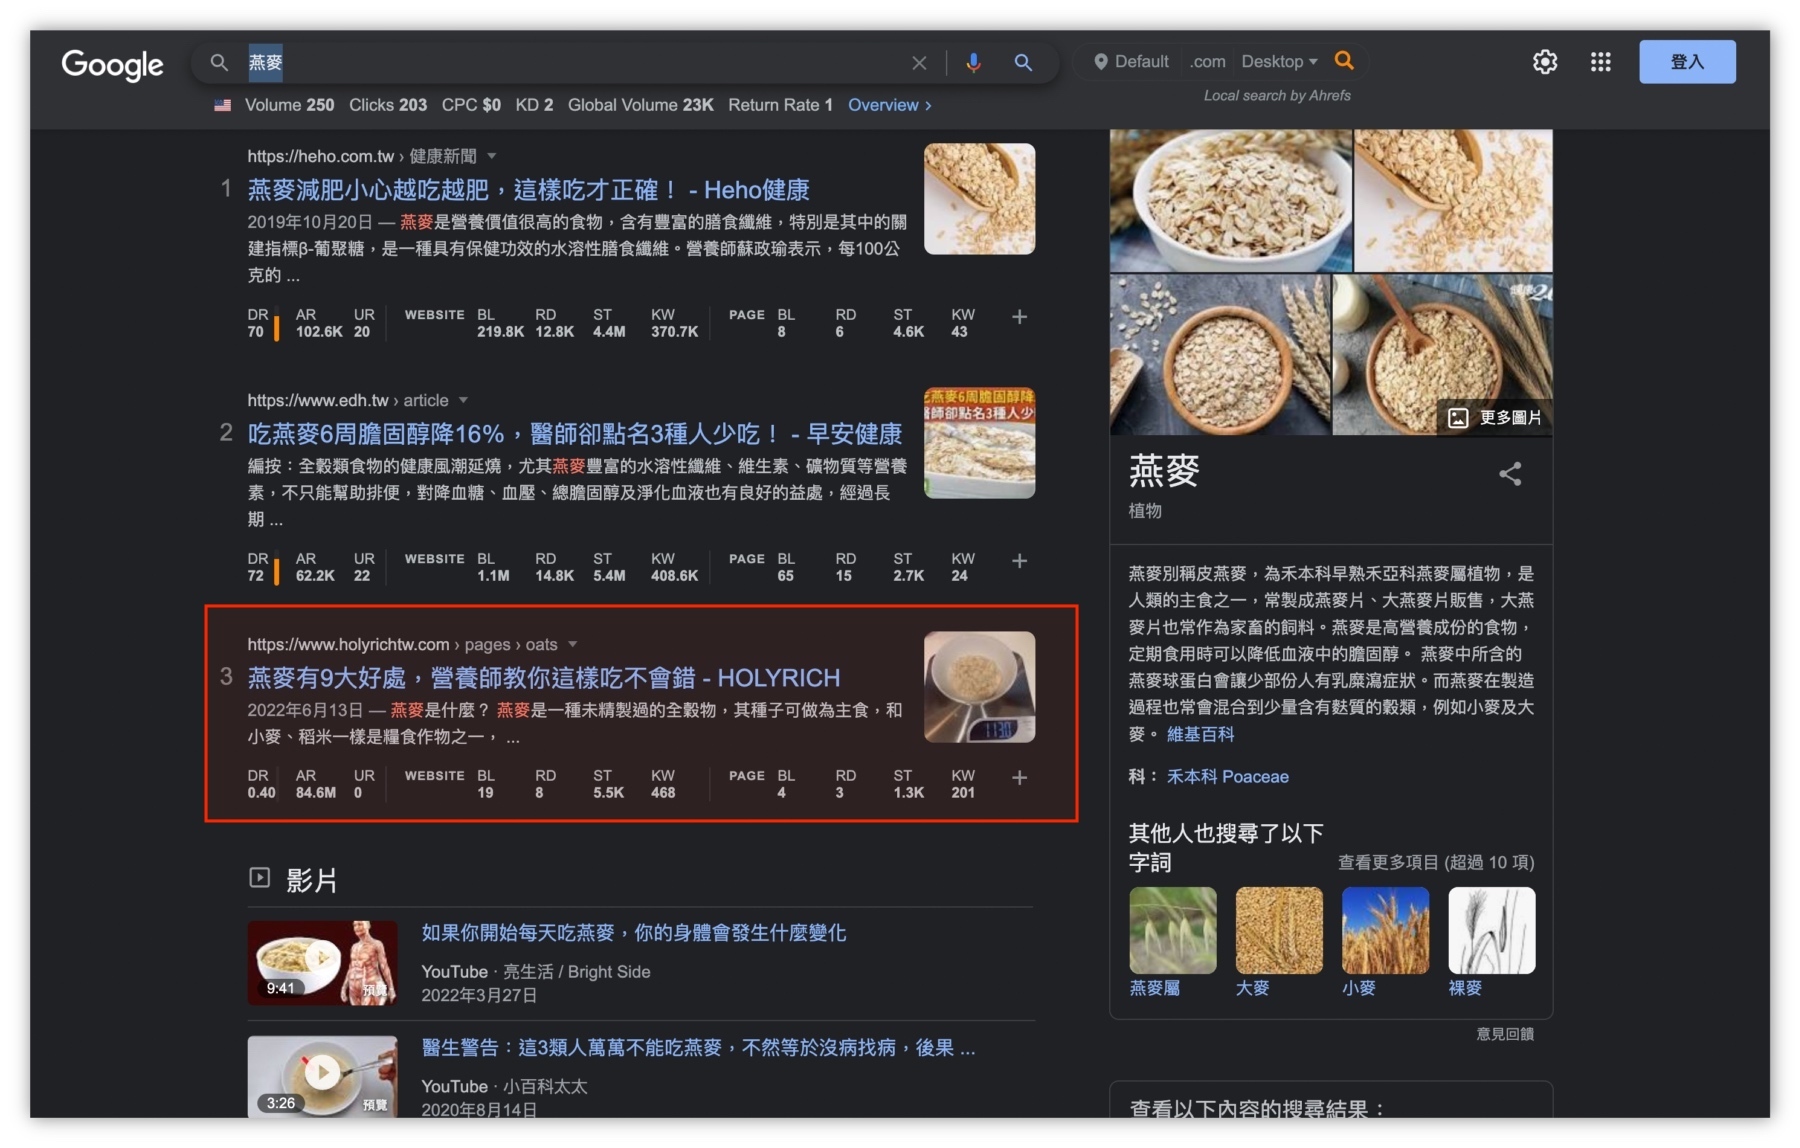Expand the heho.com.tw URL breadcrumb chevron
Screen dimensions: 1800x1148
pos(492,156)
